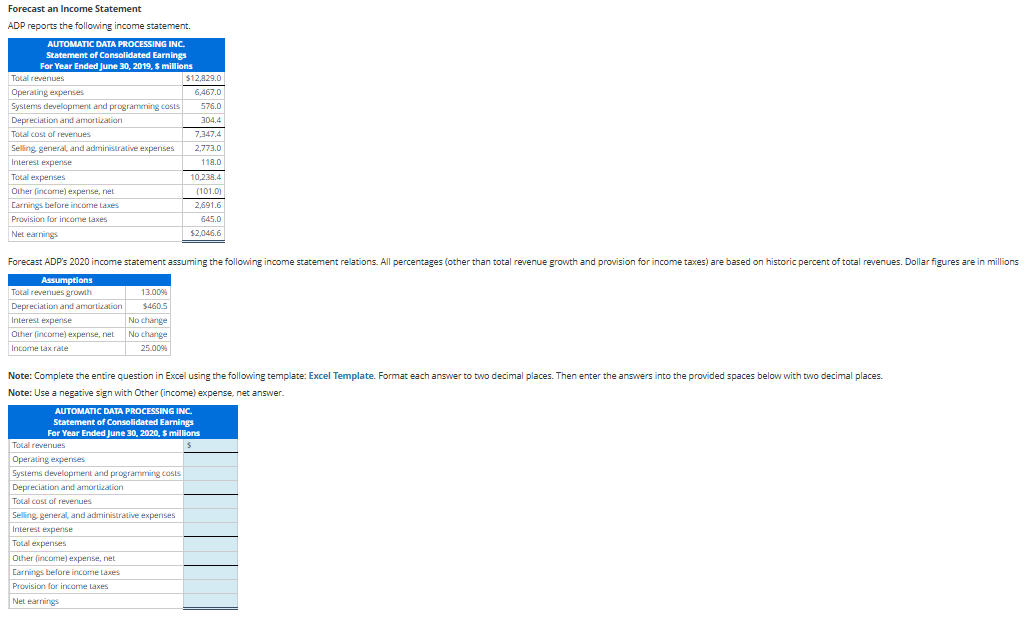Click the 2020 Depreciation and amortization input field
The width and height of the screenshot is (1028, 623).
tap(210, 487)
